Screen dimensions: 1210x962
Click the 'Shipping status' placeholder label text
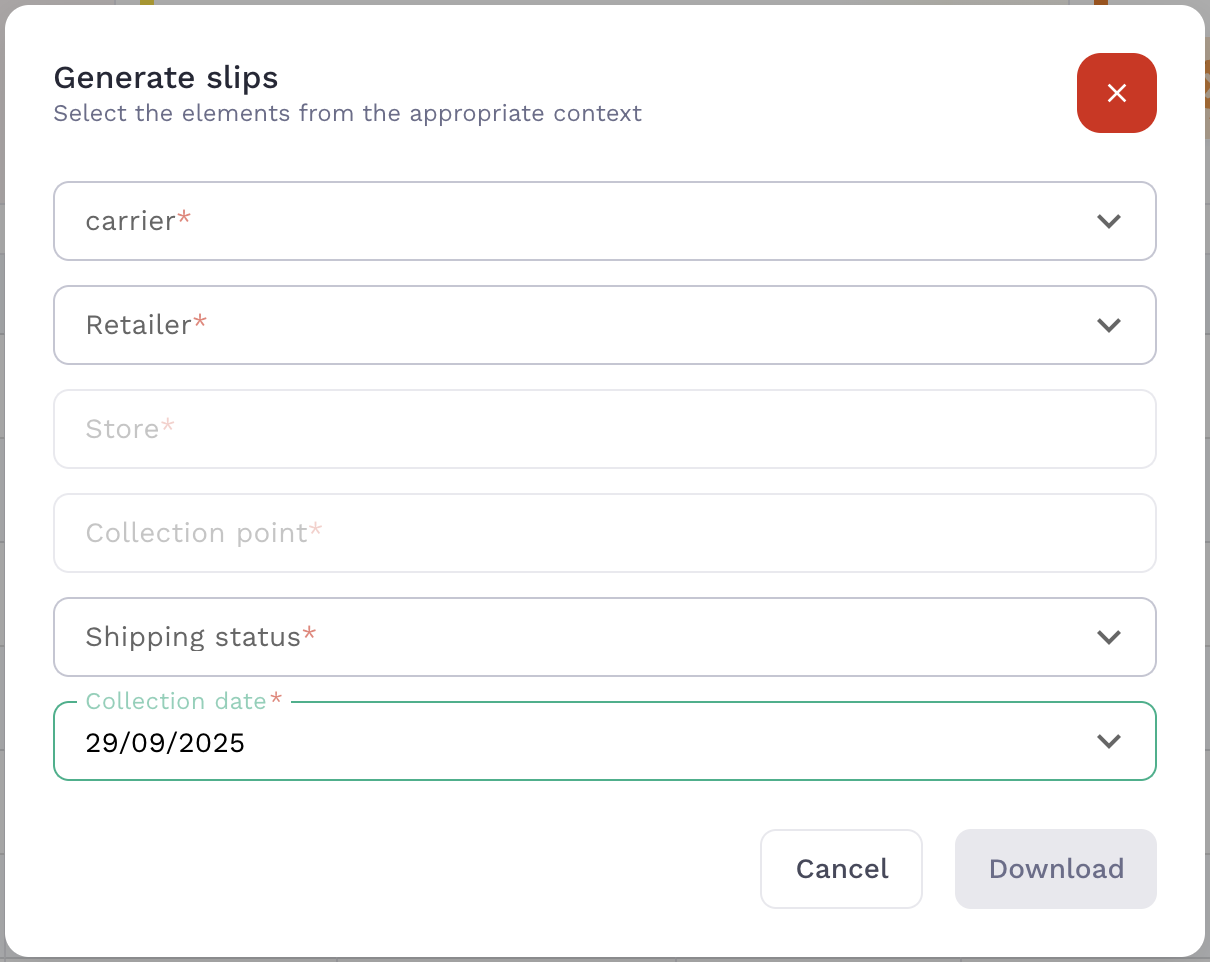coord(193,637)
